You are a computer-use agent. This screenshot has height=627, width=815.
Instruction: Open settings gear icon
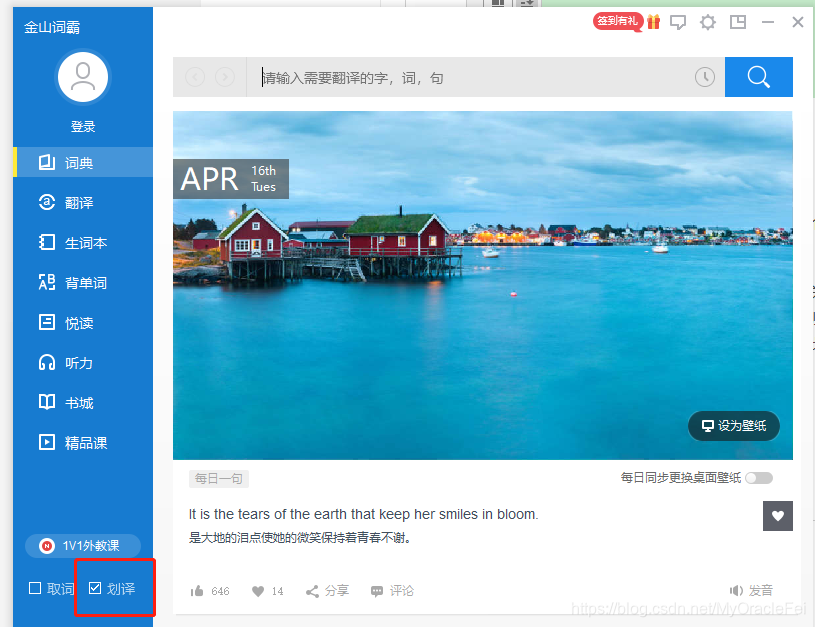click(x=707, y=22)
